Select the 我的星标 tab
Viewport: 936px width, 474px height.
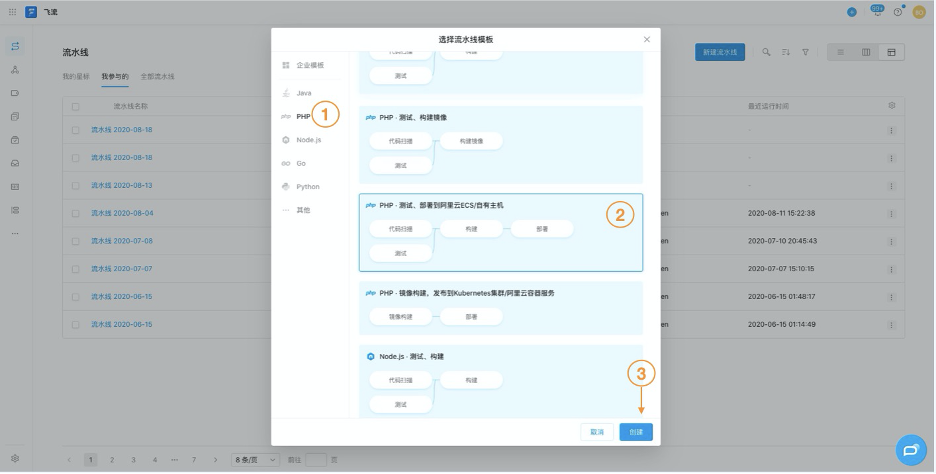click(x=76, y=76)
